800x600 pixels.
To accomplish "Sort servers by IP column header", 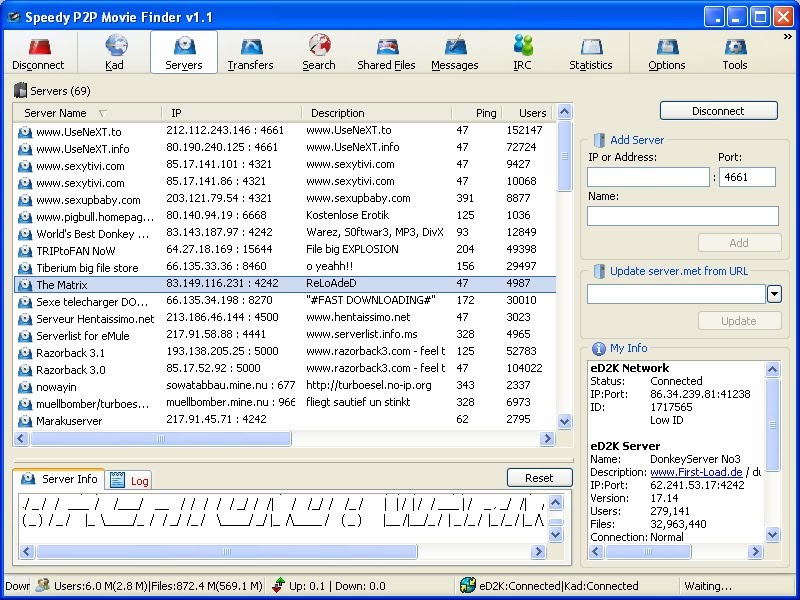I will 232,113.
